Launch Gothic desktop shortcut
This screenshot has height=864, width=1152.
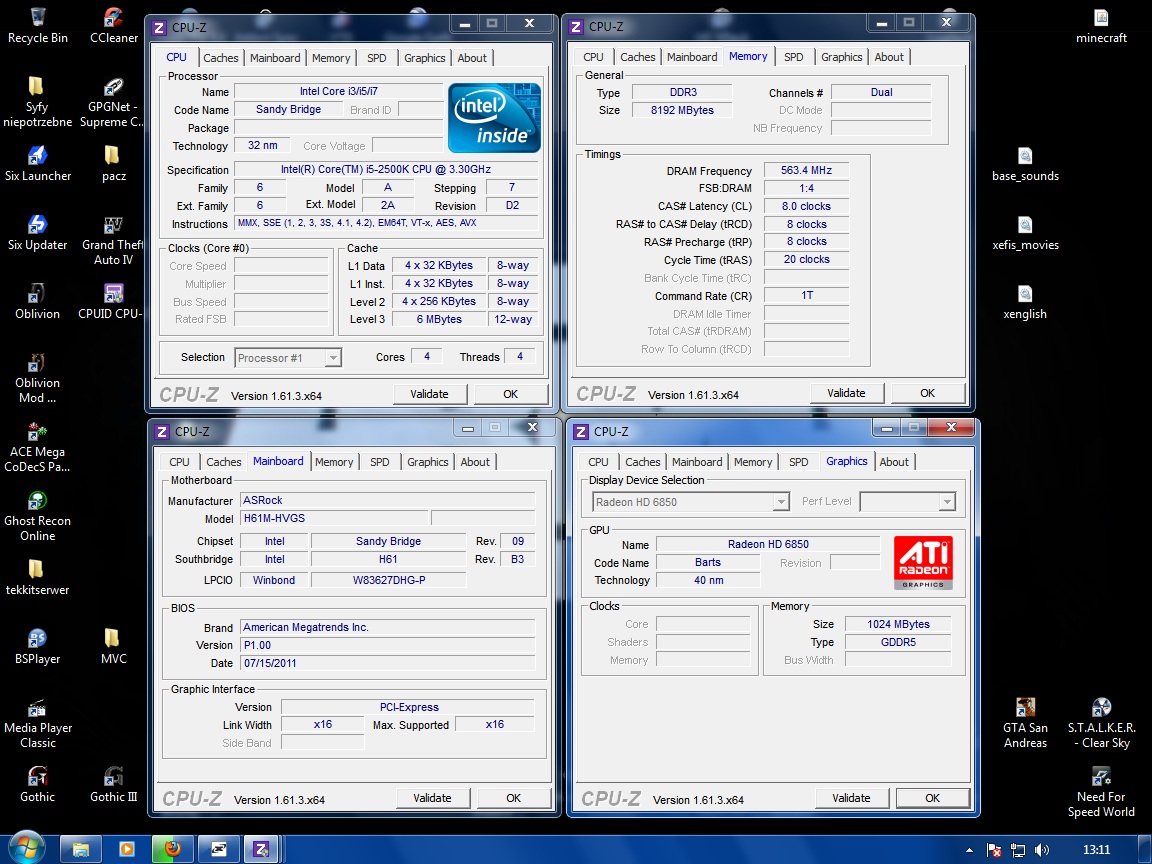(37, 785)
